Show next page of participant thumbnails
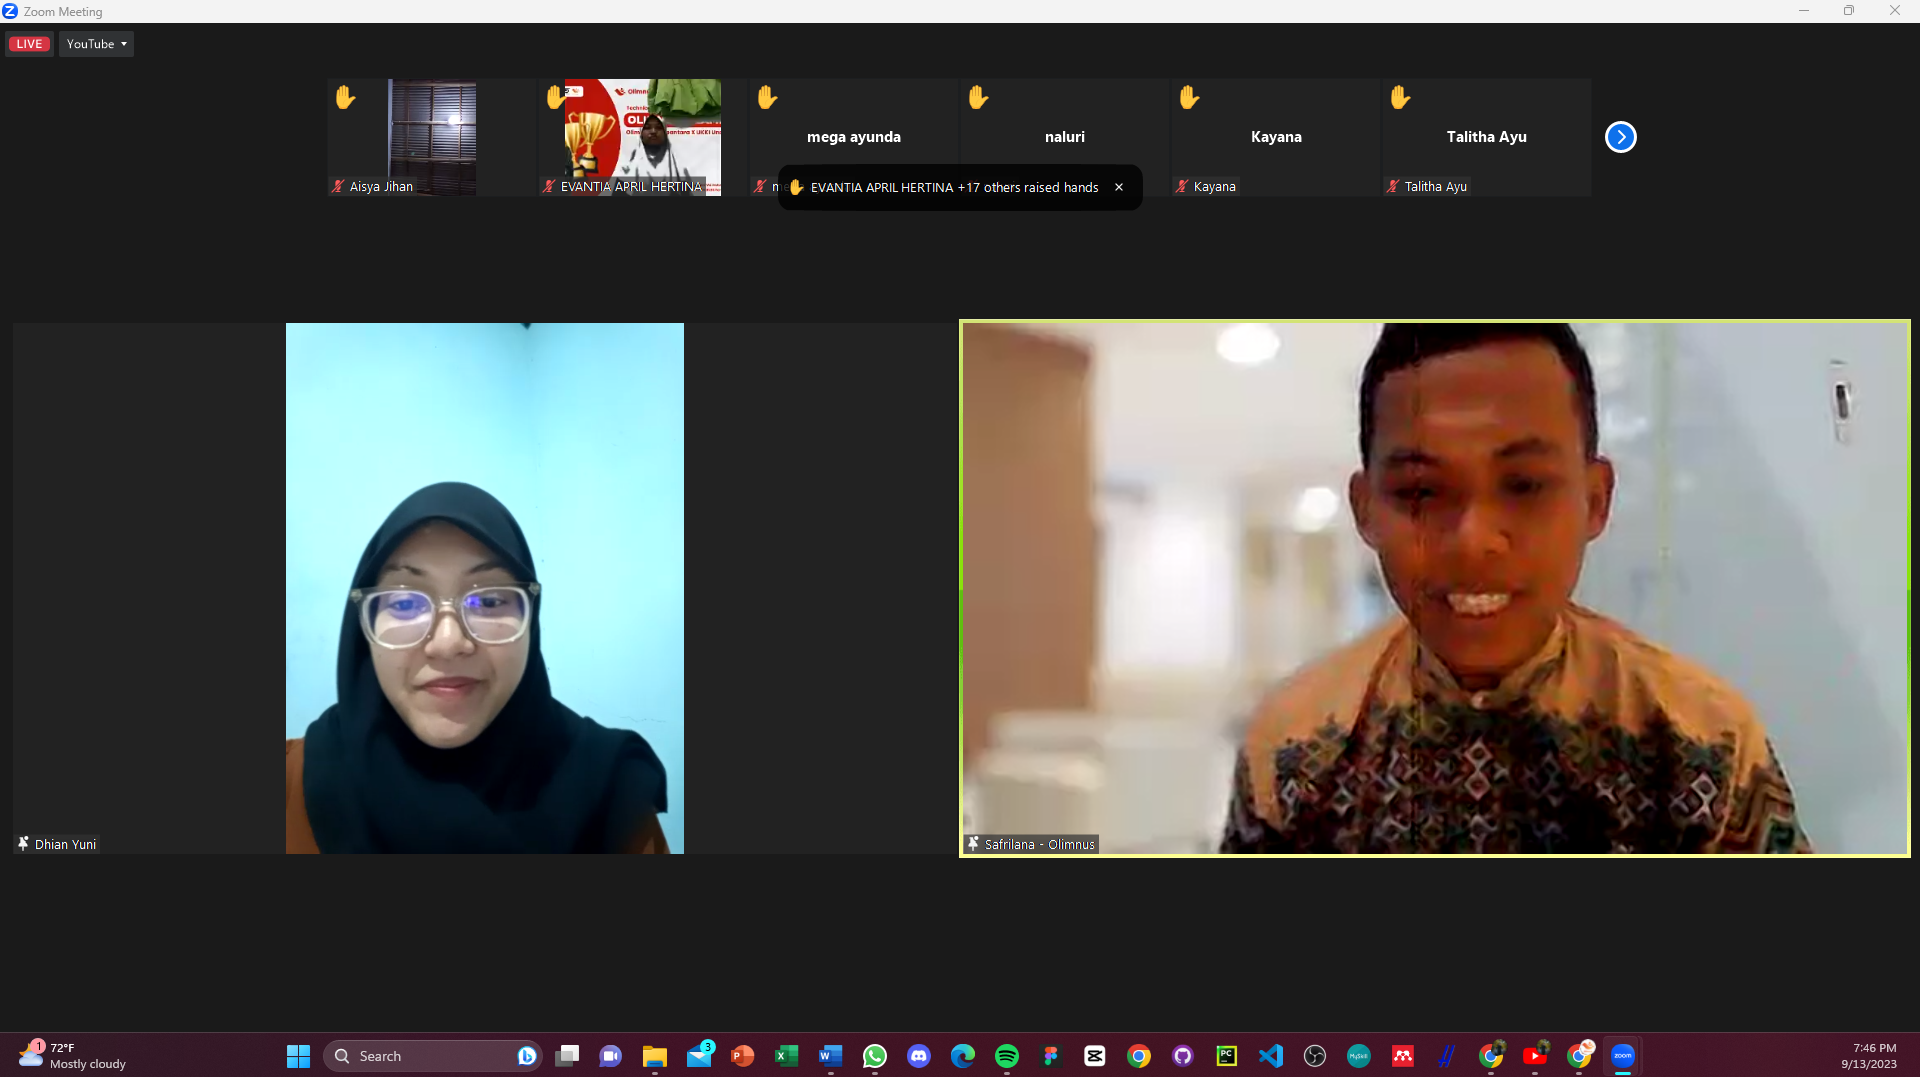The image size is (1920, 1077). [1620, 137]
